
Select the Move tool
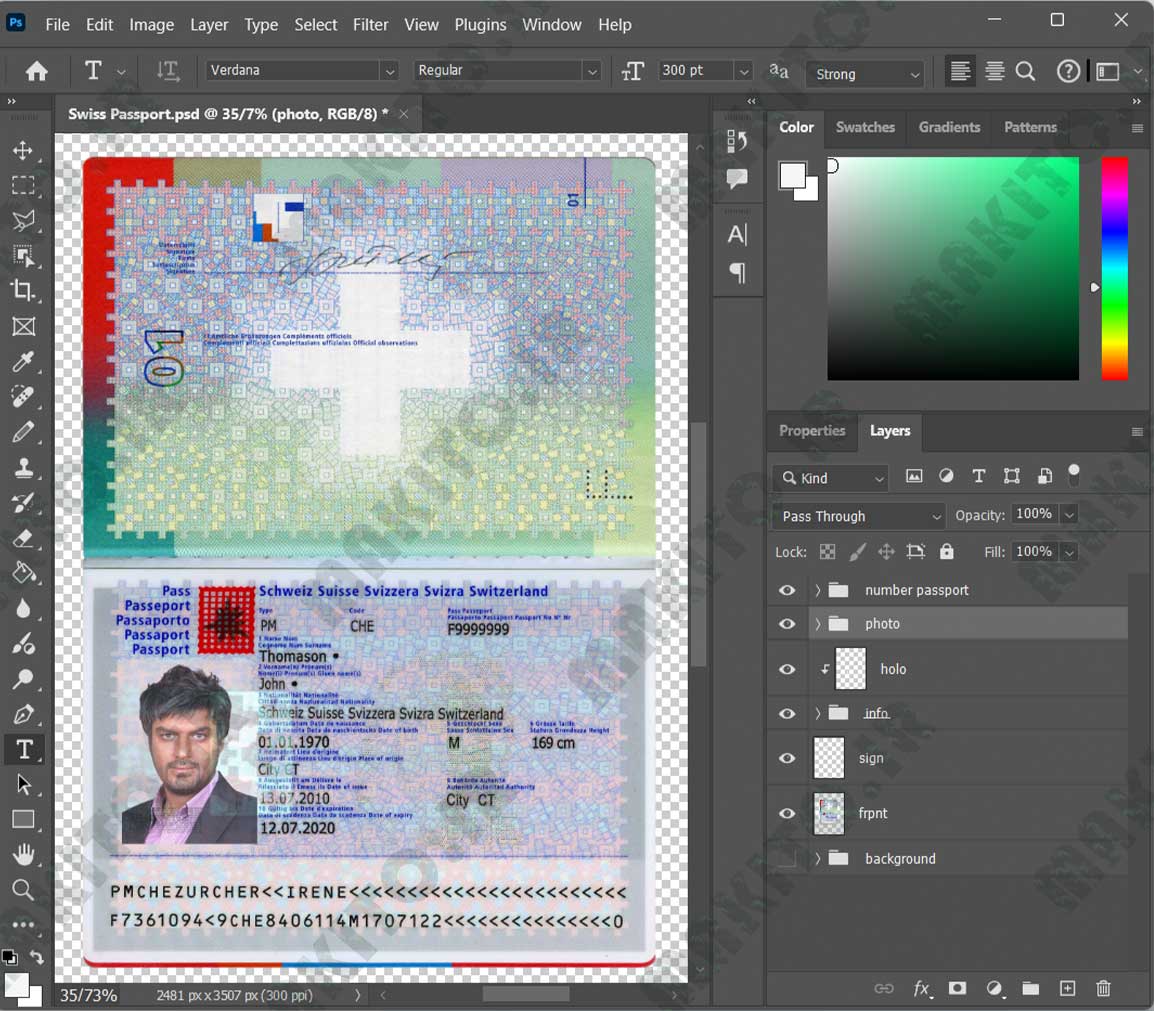[x=23, y=150]
